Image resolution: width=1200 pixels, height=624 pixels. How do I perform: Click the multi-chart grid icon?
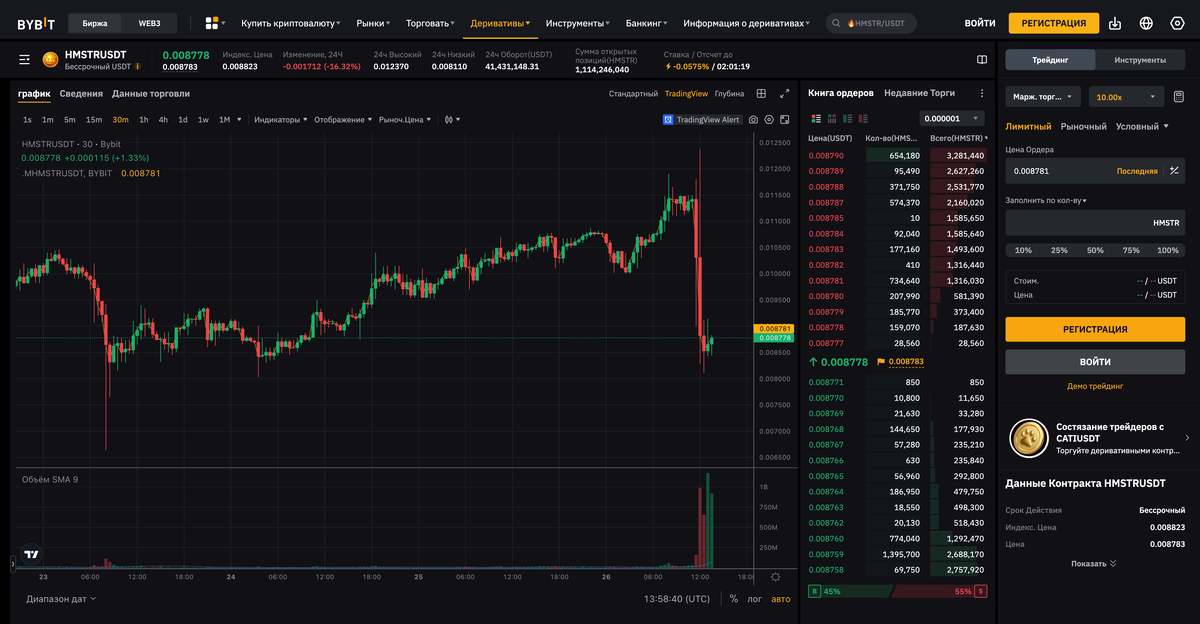[x=761, y=93]
